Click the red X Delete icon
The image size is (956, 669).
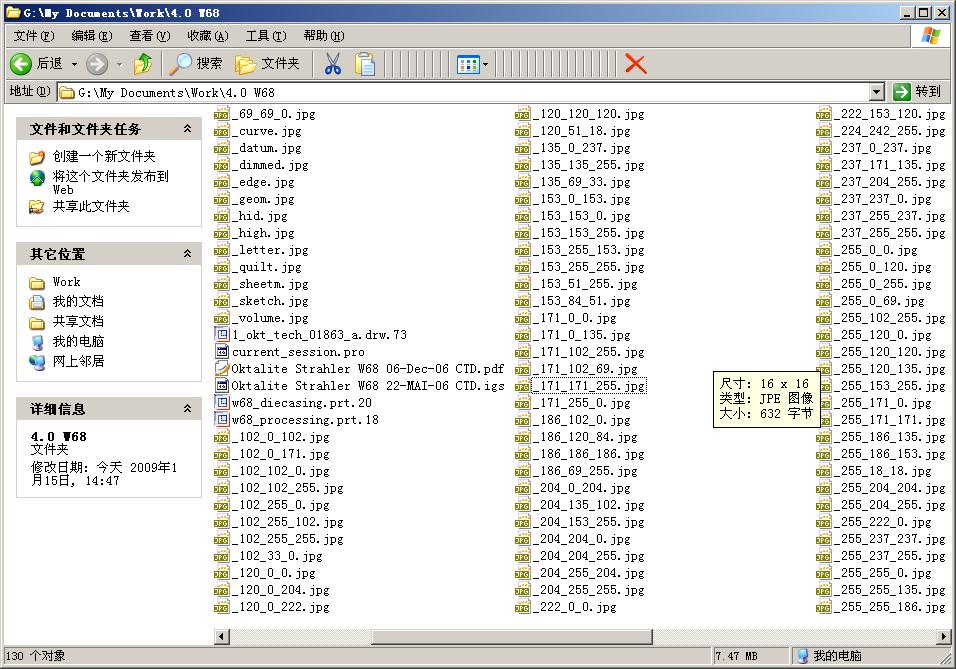635,63
